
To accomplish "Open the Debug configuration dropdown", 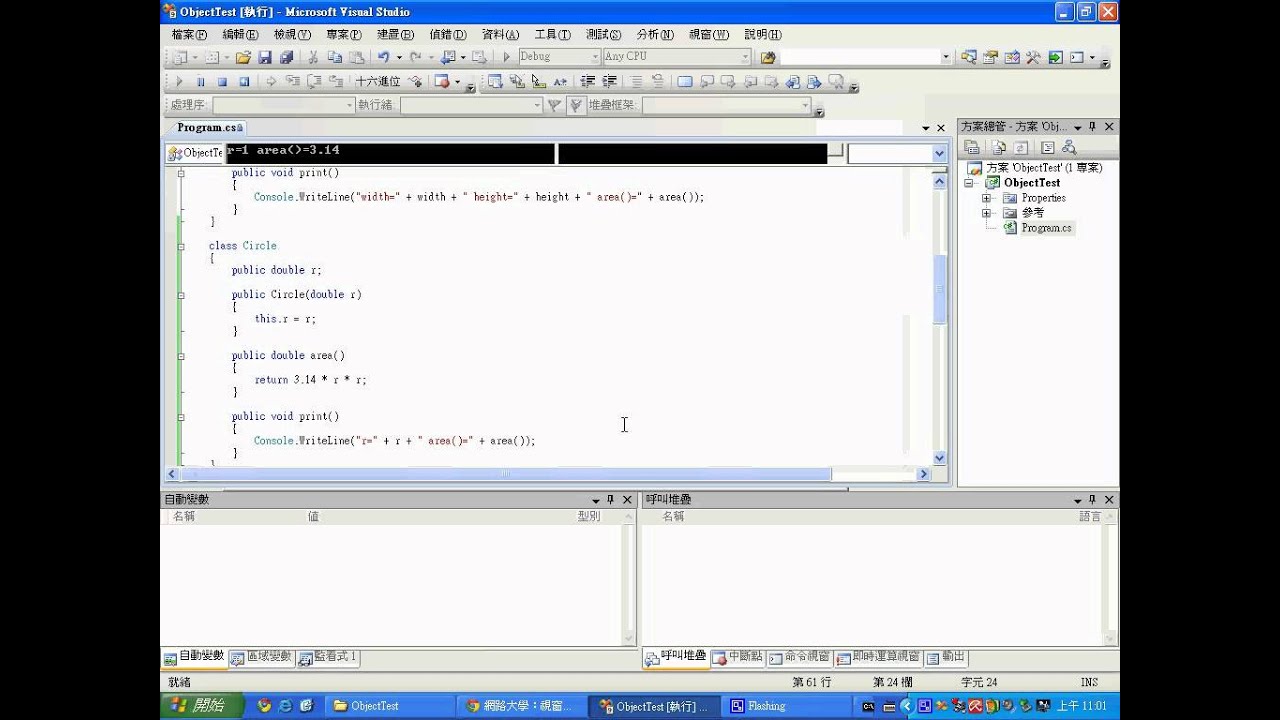I will pos(594,57).
